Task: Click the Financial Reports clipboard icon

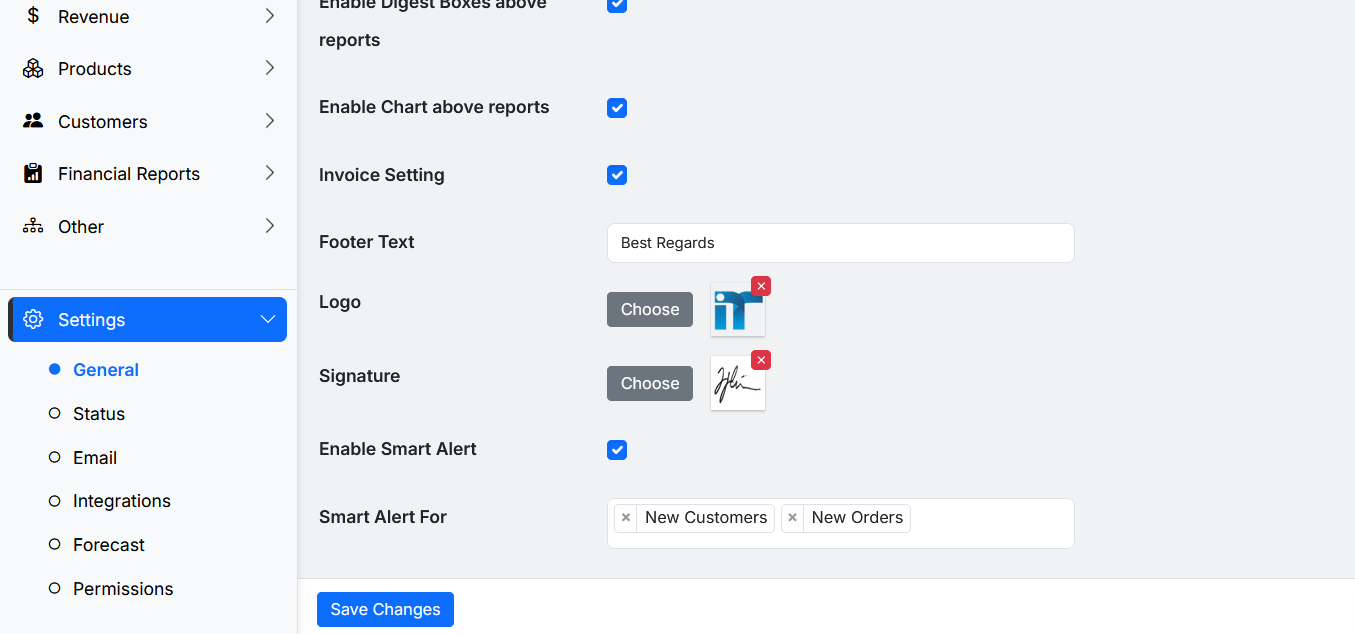Action: tap(31, 173)
